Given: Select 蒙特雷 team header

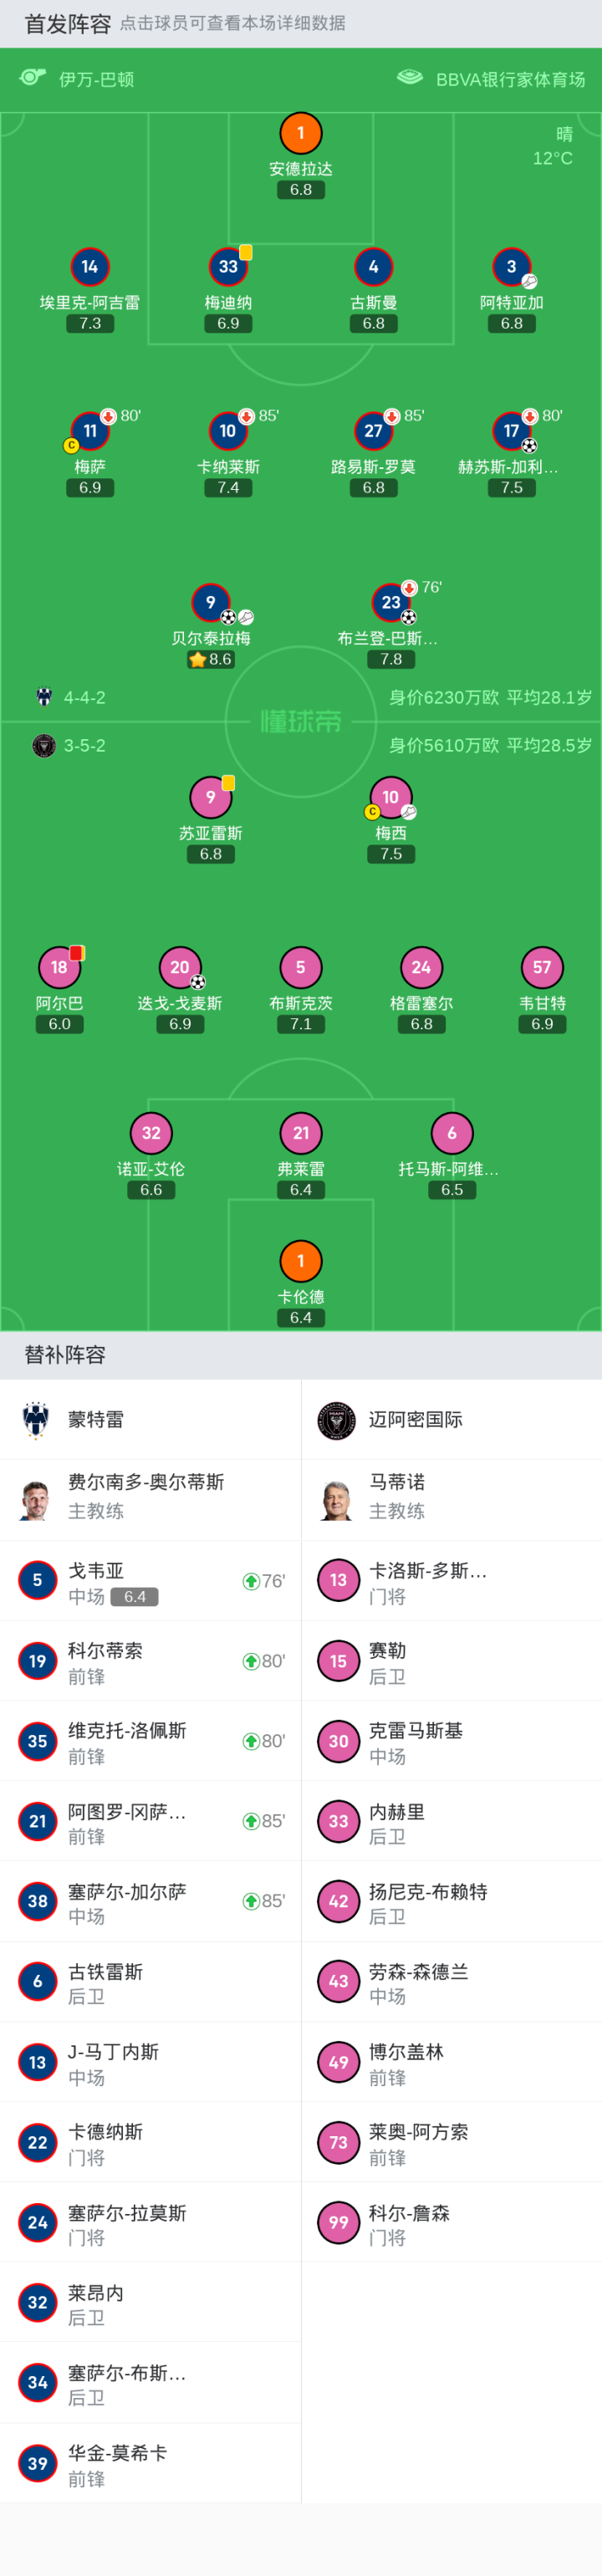Looking at the screenshot, I should coord(96,1420).
